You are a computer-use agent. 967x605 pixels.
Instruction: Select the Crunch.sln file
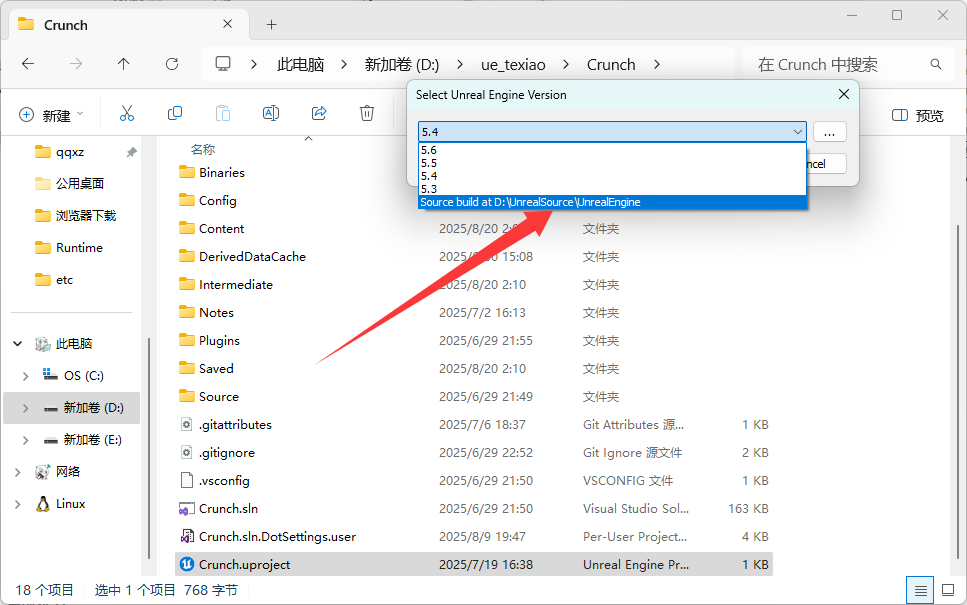point(474,509)
